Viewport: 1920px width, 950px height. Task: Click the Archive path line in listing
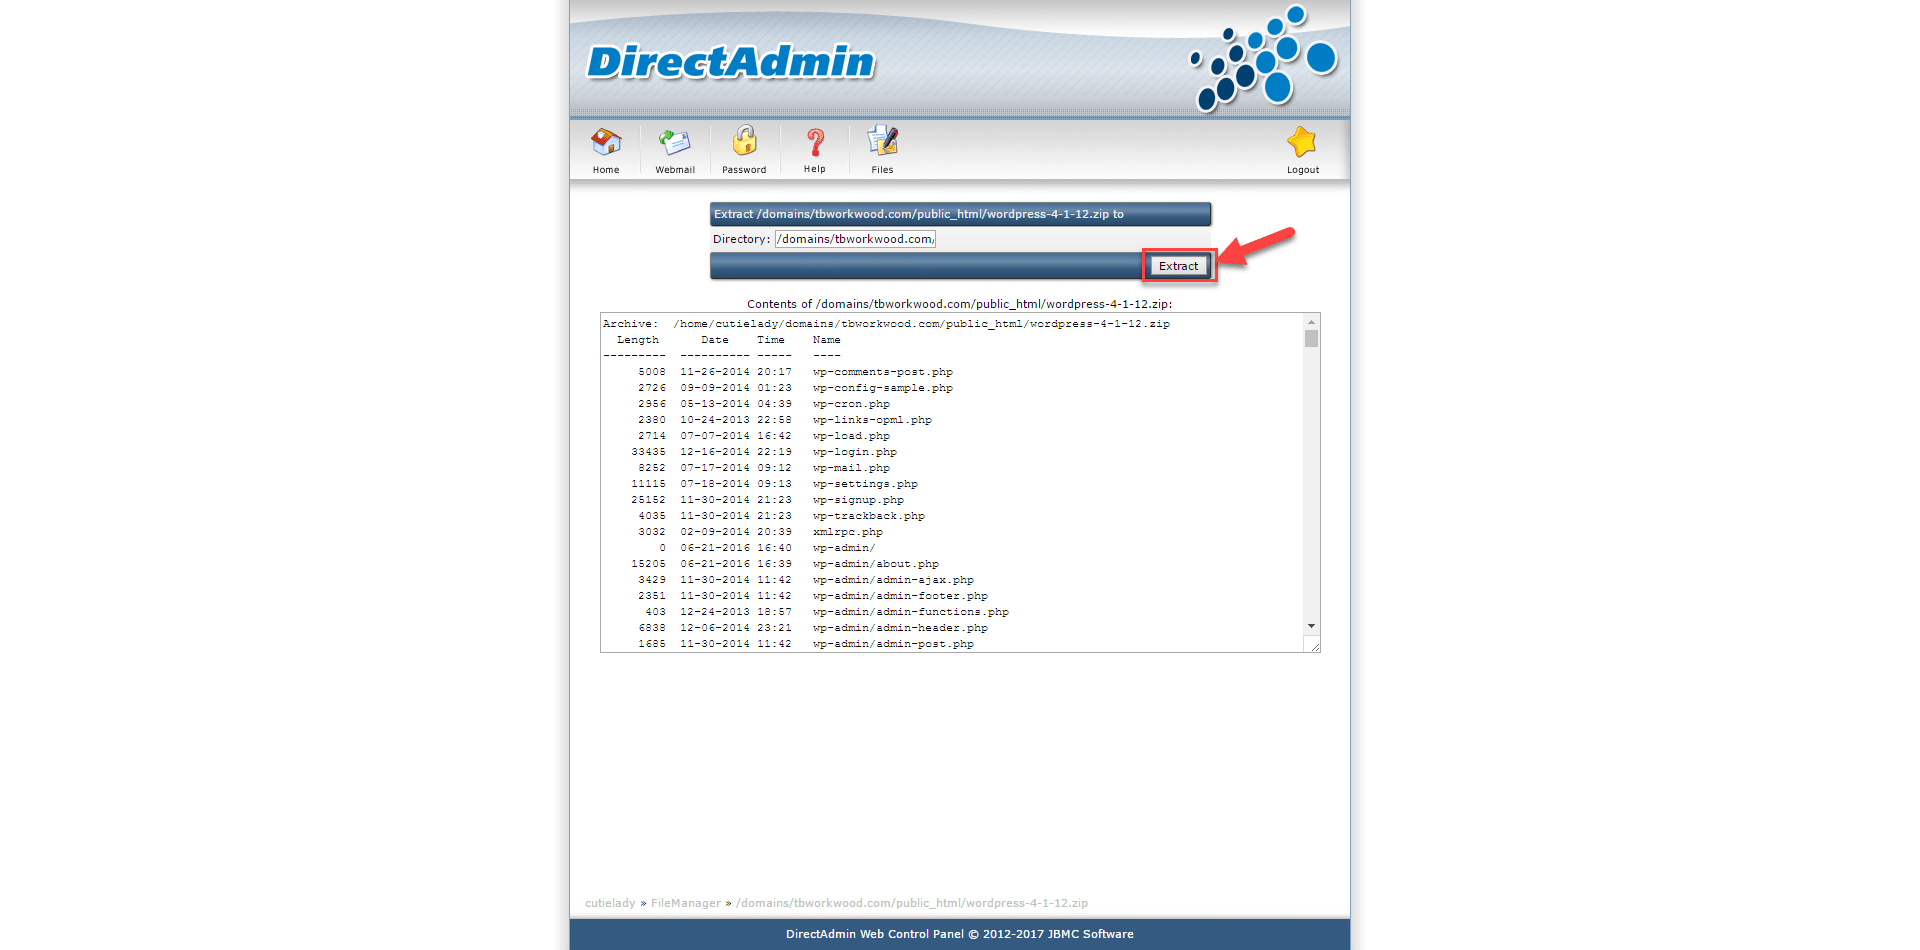[x=886, y=324]
